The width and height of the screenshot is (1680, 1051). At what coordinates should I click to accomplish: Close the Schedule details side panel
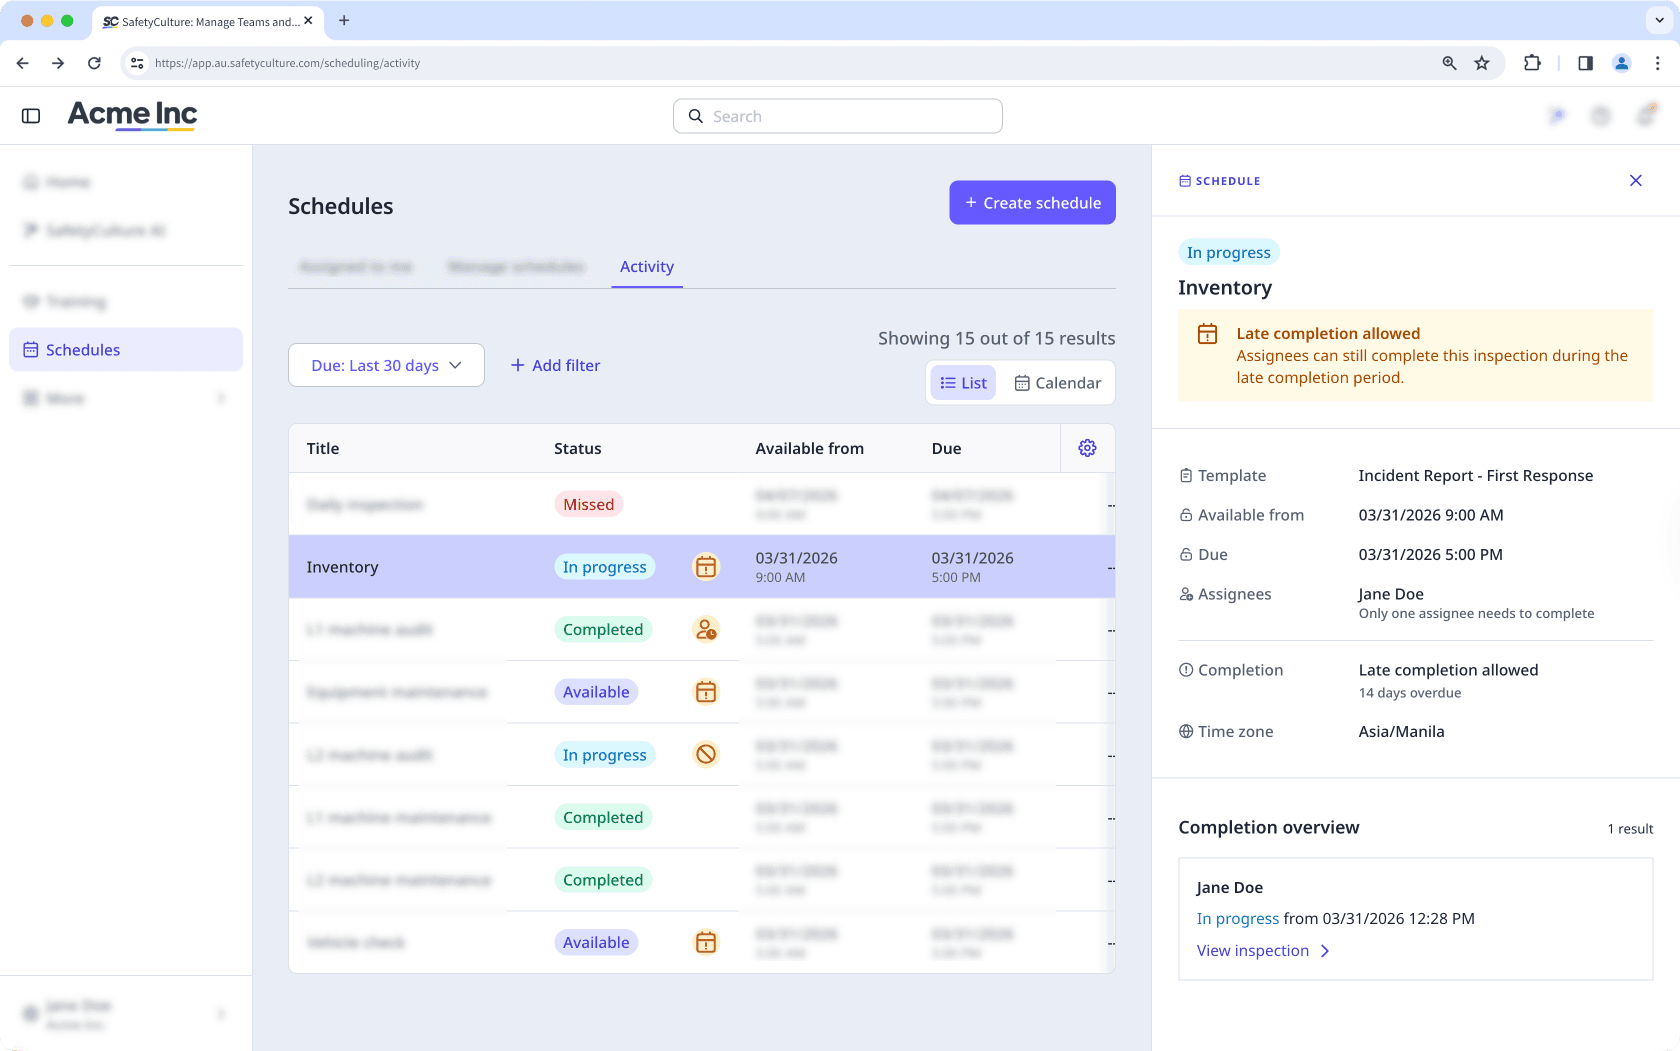coord(1635,181)
